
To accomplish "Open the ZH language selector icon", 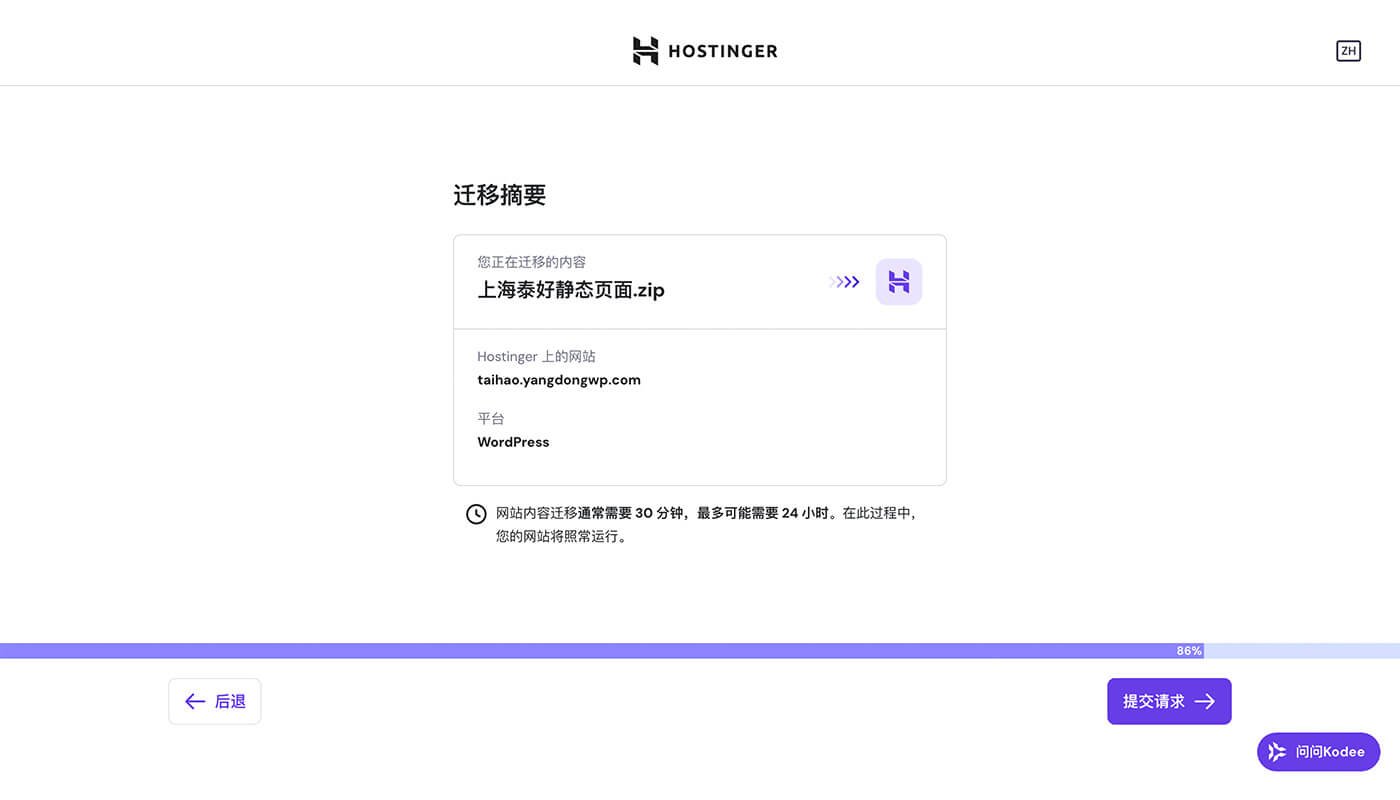I will coord(1348,50).
